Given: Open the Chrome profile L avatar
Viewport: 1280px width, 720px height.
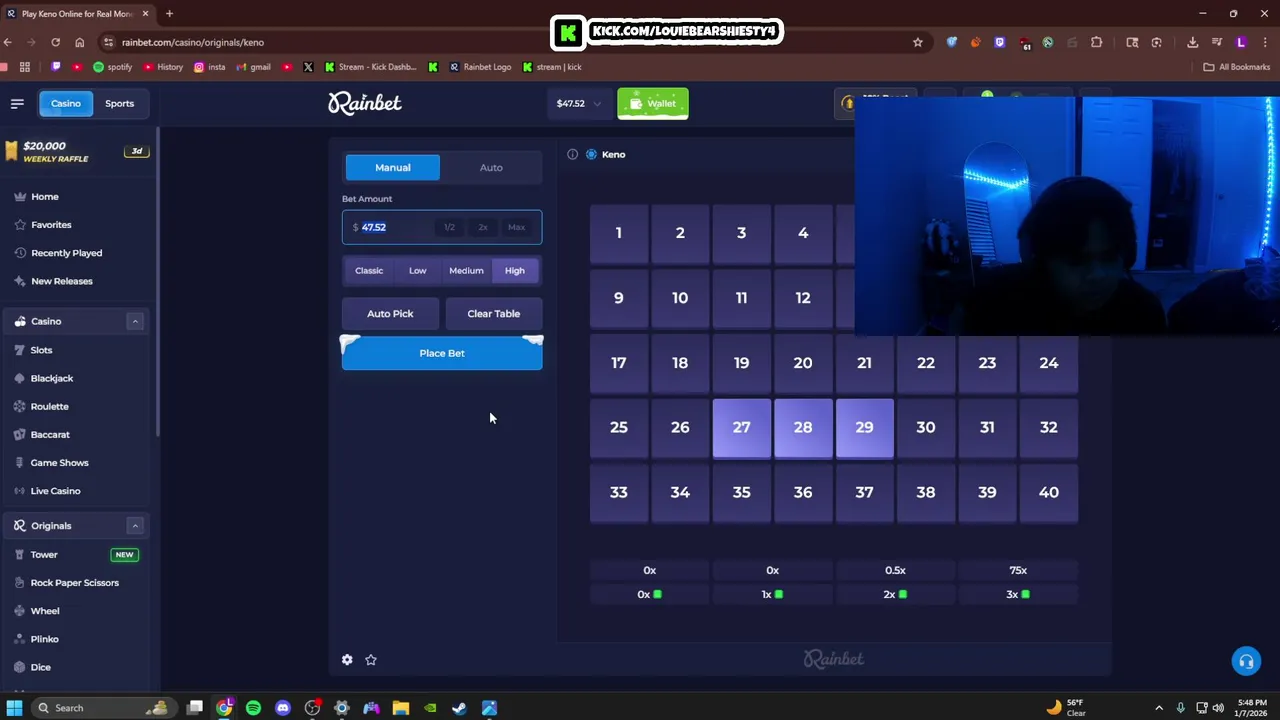Looking at the screenshot, I should click(x=1241, y=42).
